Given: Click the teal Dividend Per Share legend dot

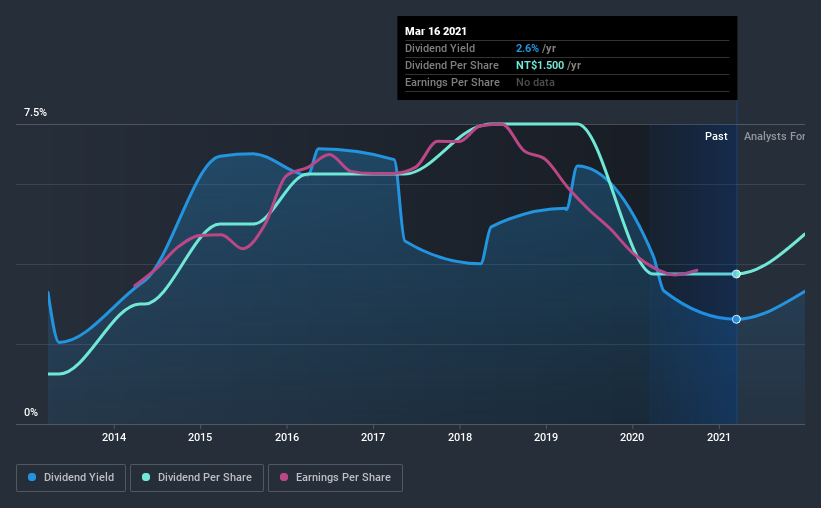Looking at the screenshot, I should click(x=146, y=477).
